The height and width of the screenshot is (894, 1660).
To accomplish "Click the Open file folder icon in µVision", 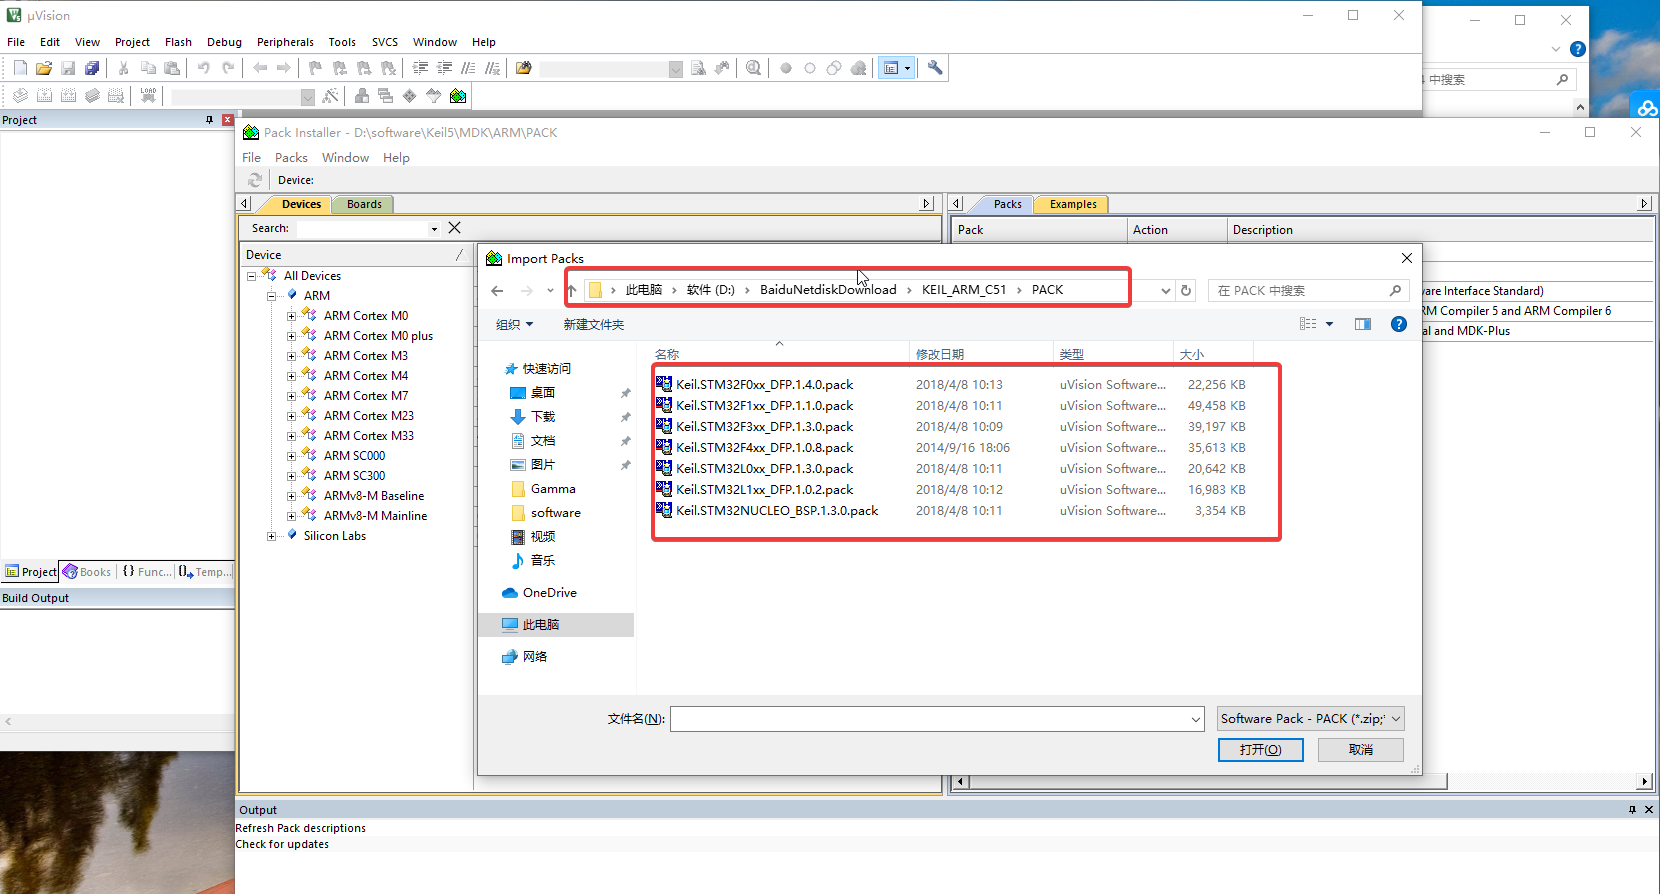I will click(x=44, y=68).
